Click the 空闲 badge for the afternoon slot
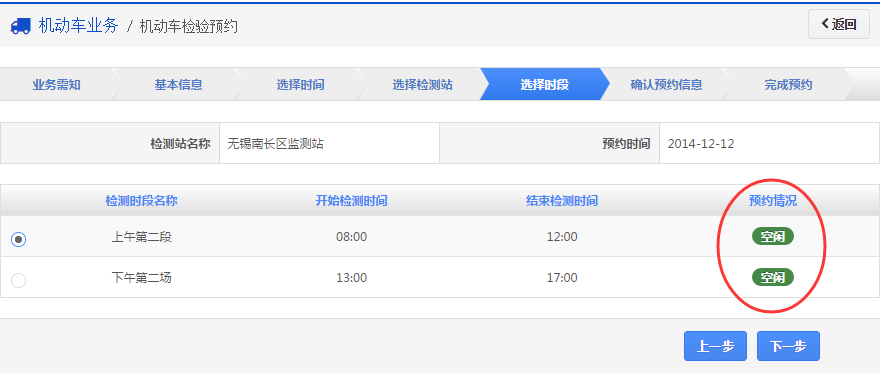 pyautogui.click(x=773, y=277)
